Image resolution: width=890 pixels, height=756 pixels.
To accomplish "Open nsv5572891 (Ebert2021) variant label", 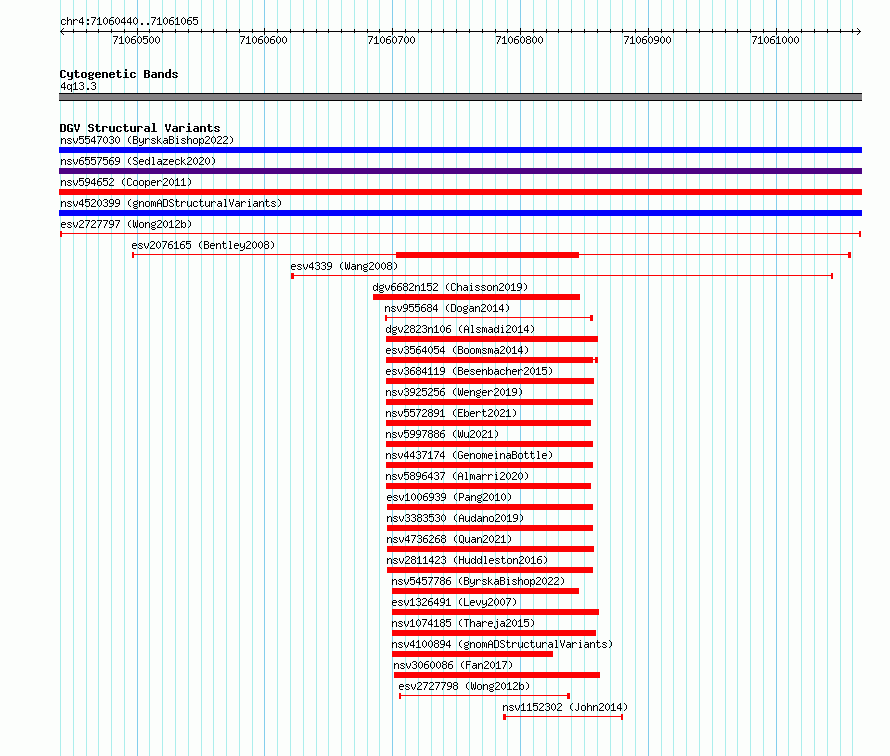I will pyautogui.click(x=451, y=413).
